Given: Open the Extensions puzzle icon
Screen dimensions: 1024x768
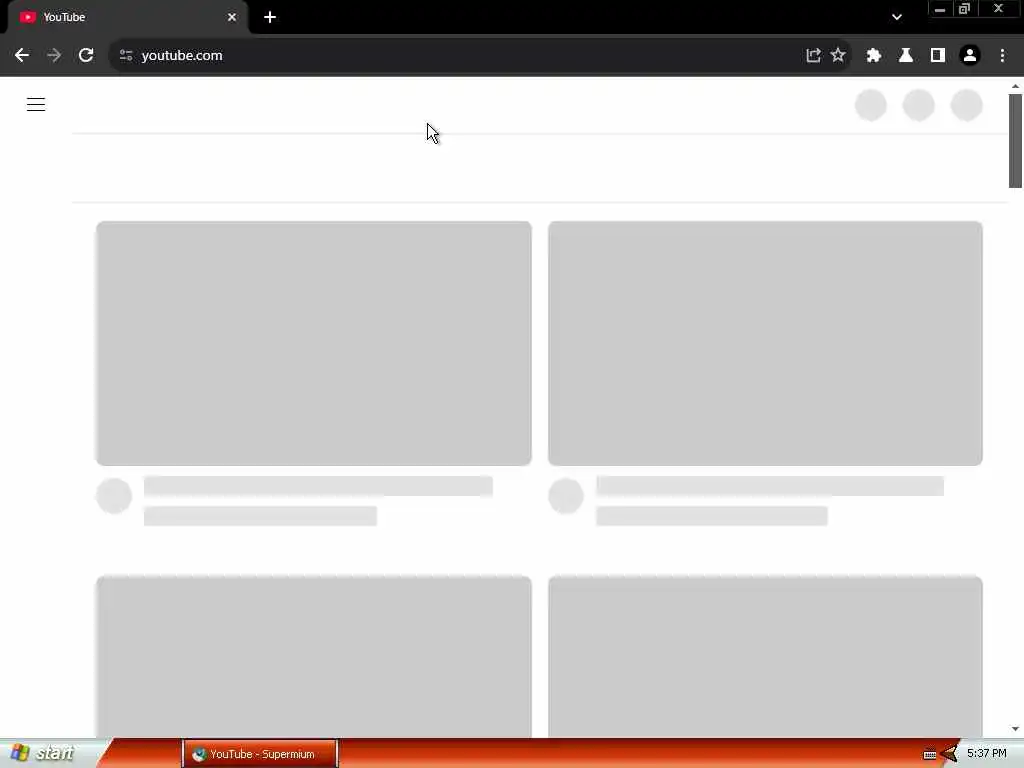Looking at the screenshot, I should 874,56.
